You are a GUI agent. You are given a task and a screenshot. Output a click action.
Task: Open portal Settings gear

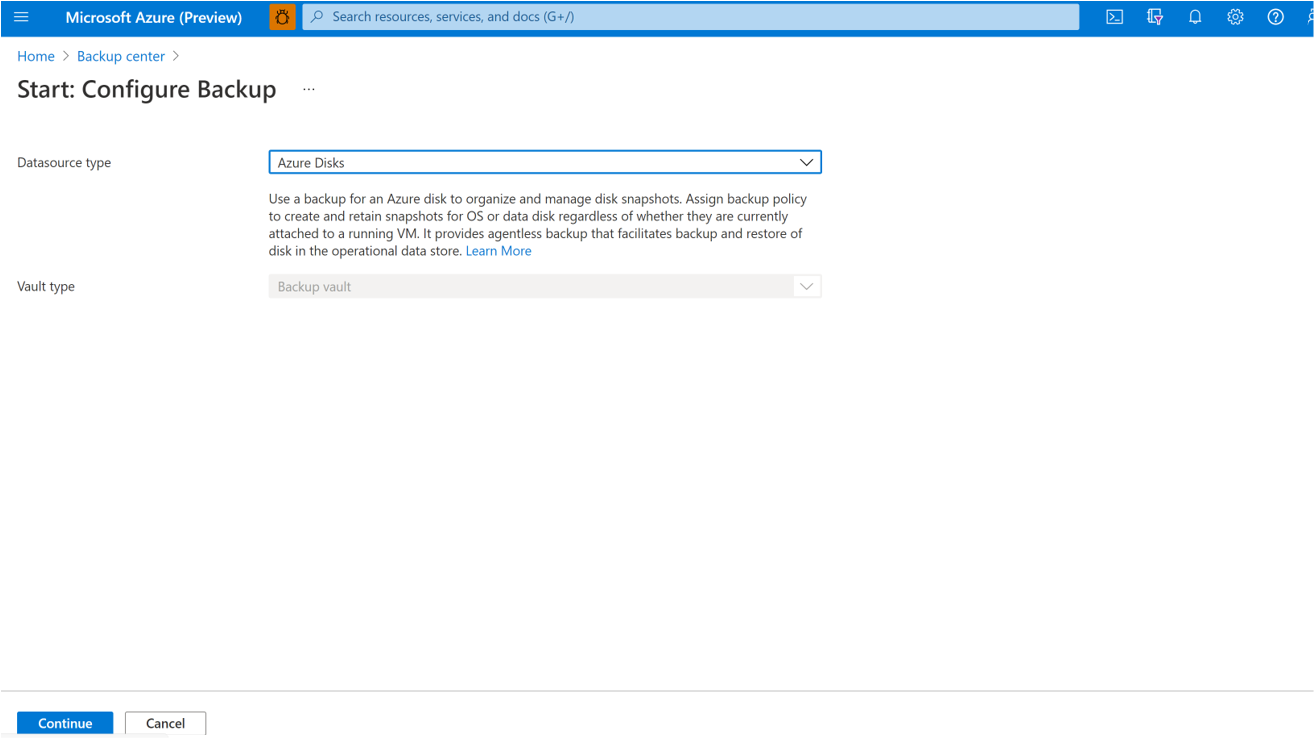(x=1235, y=17)
